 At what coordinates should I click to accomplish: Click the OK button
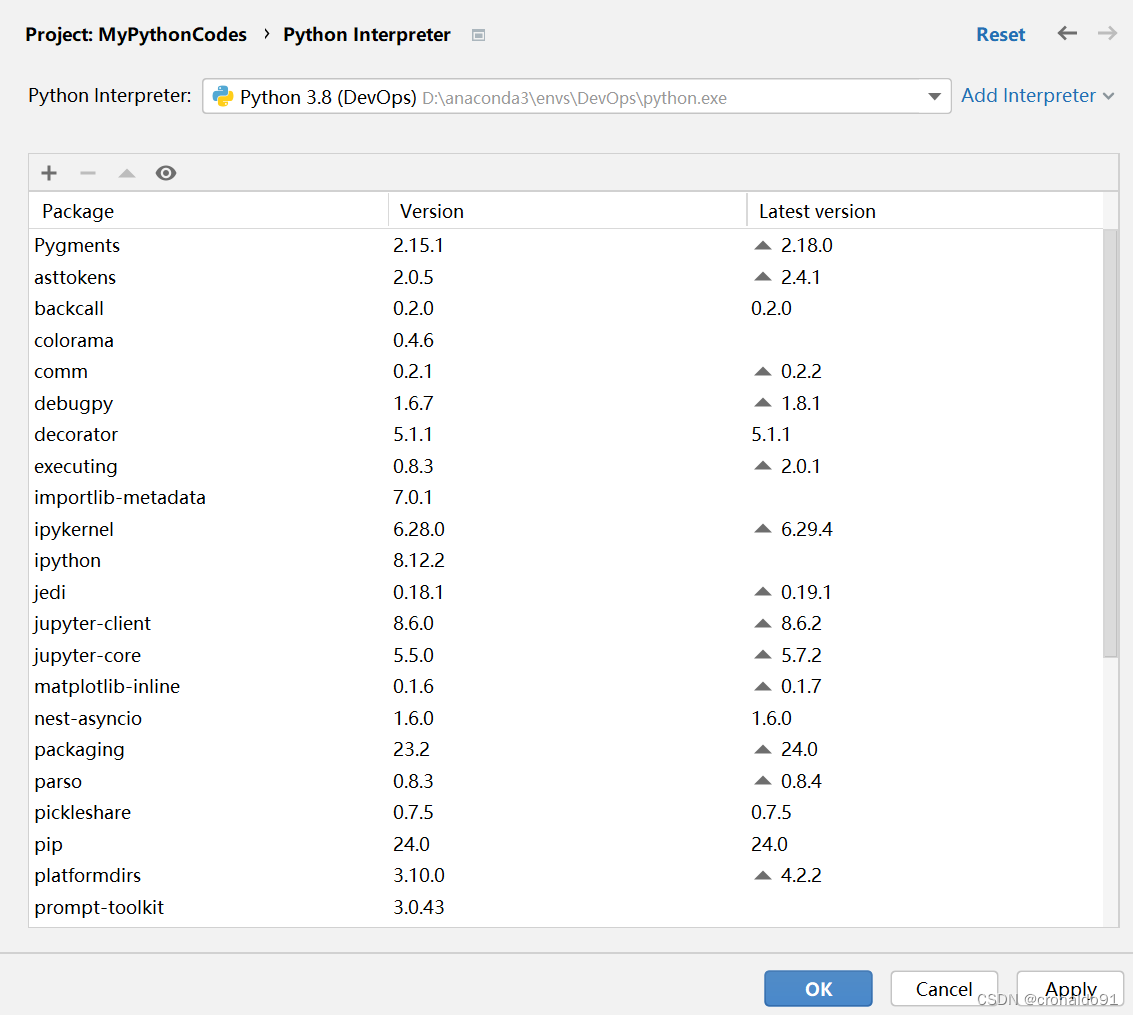[818, 988]
